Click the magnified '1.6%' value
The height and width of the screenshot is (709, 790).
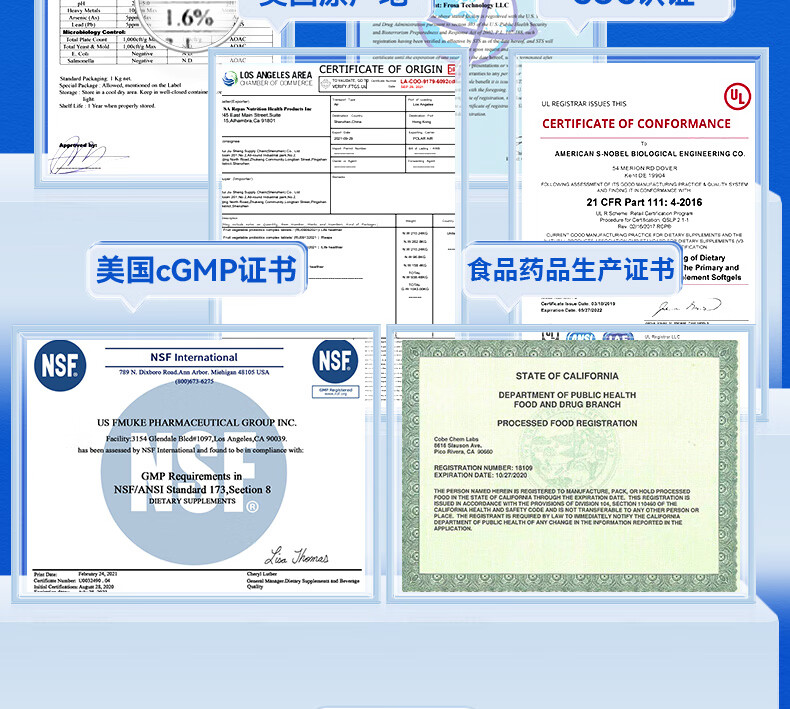click(x=189, y=18)
